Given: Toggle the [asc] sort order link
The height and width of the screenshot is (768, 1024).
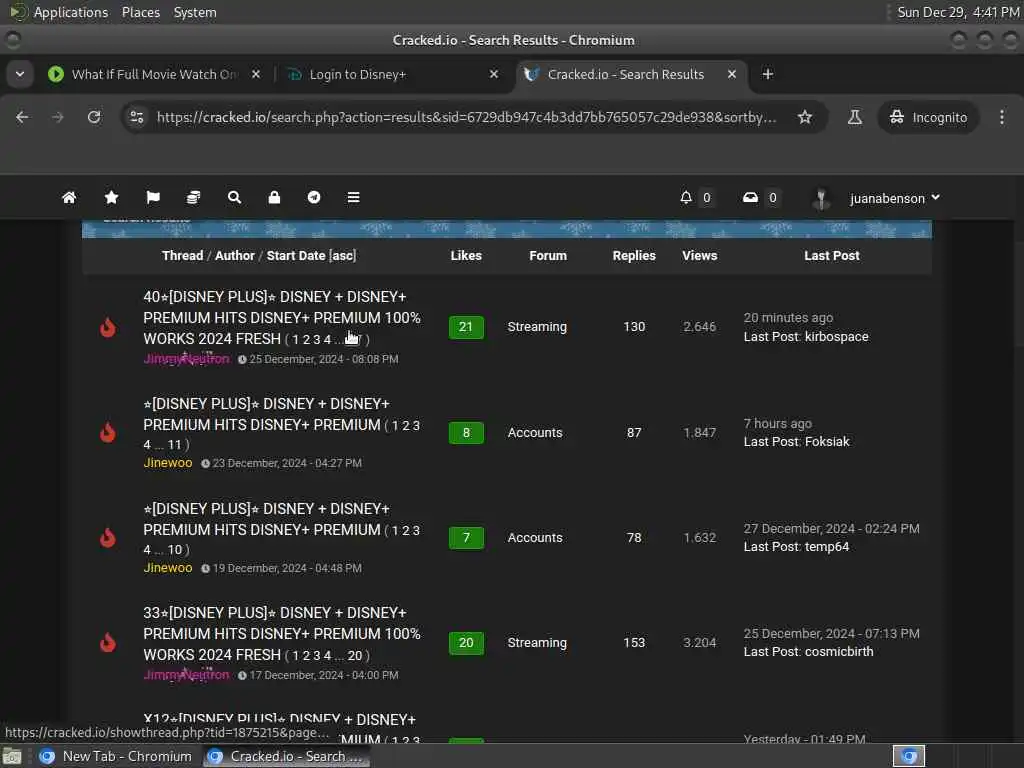Looking at the screenshot, I should 343,255.
